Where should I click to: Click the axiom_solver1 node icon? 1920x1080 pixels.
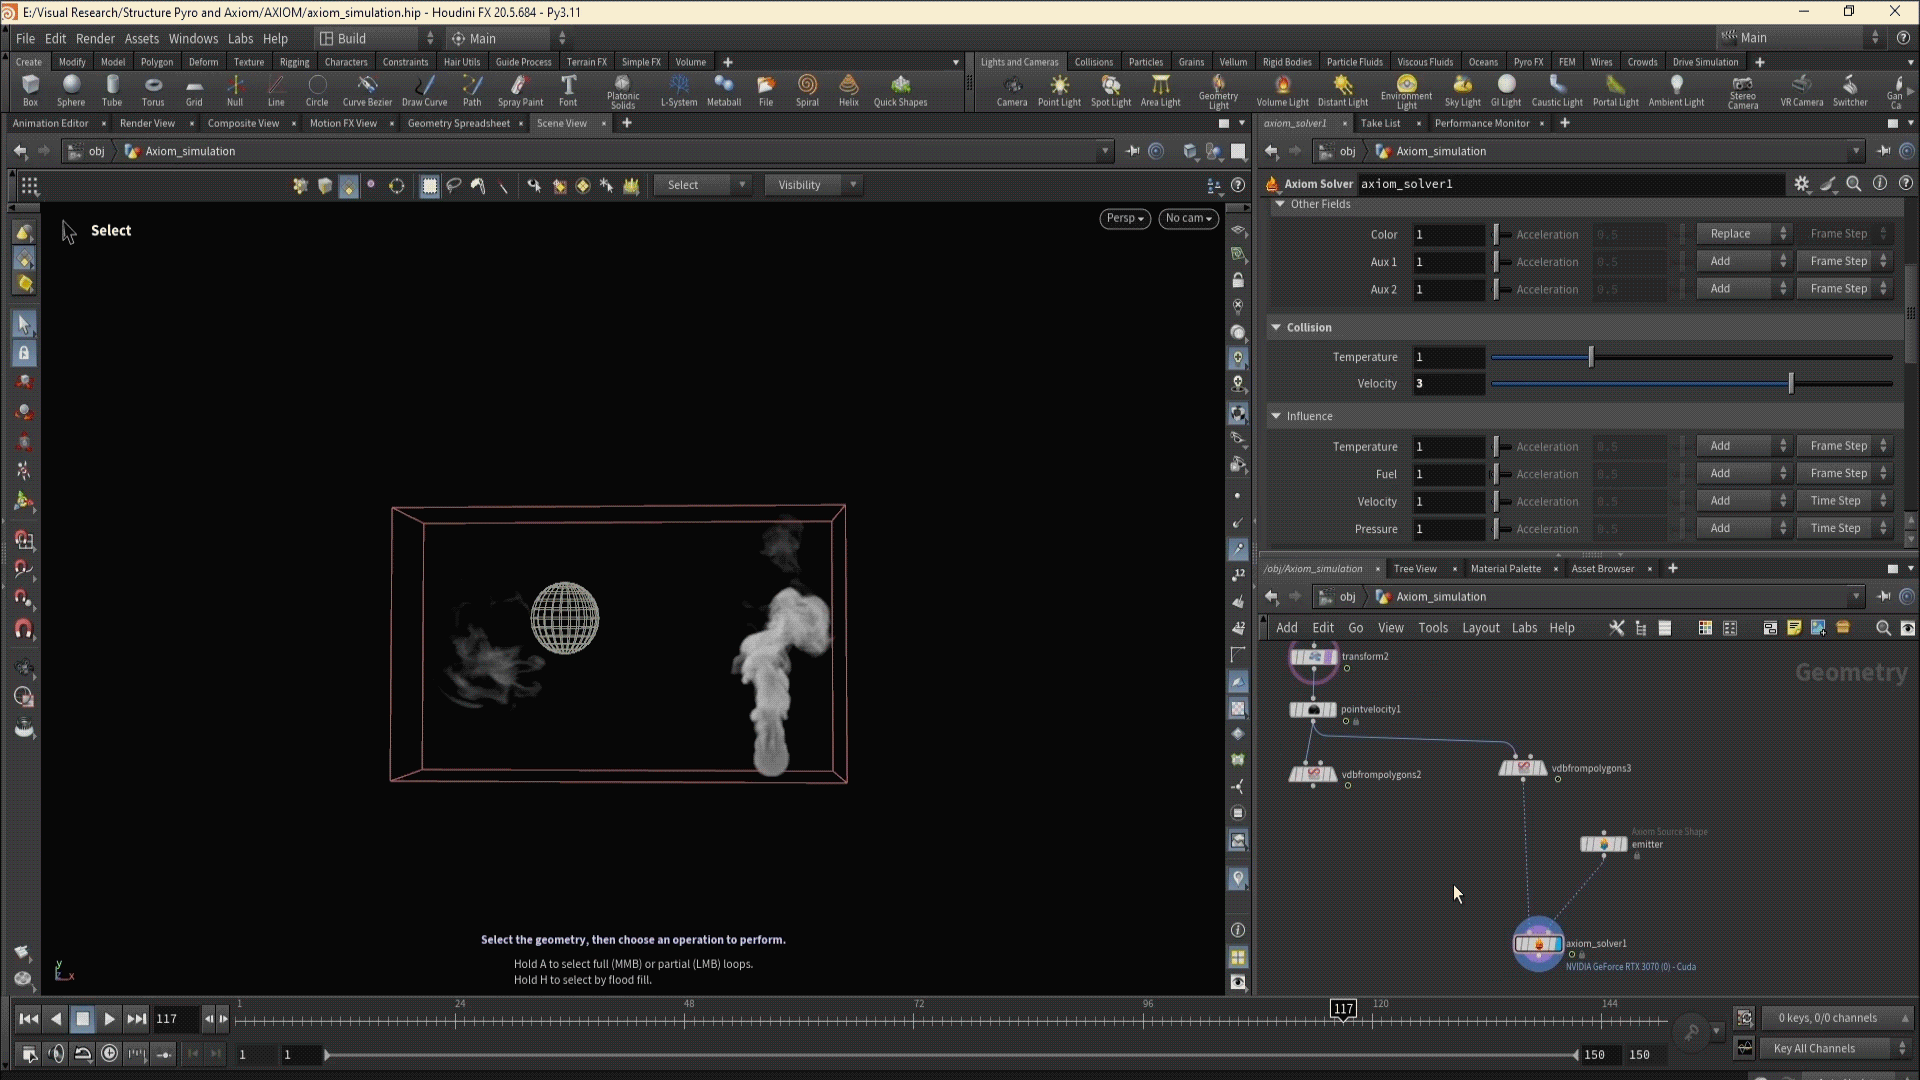point(1538,943)
